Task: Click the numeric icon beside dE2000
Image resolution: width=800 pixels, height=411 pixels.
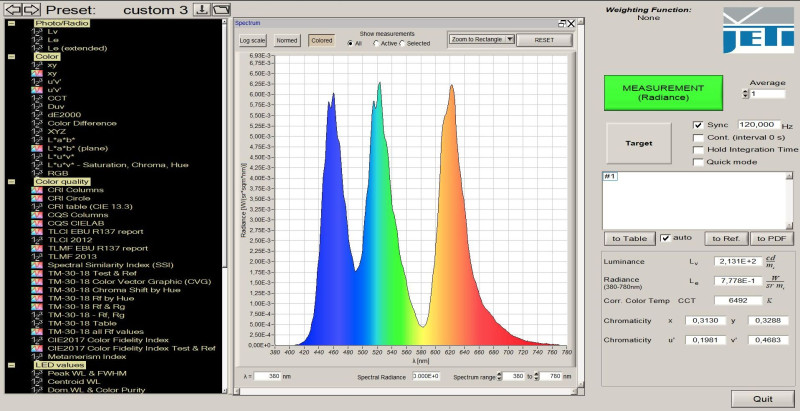Action: point(37,115)
